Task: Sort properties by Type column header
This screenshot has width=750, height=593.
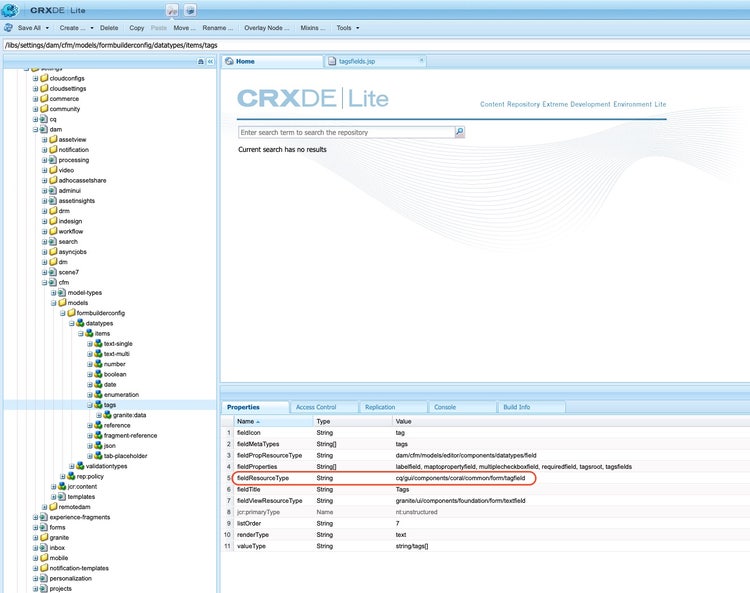Action: click(353, 421)
